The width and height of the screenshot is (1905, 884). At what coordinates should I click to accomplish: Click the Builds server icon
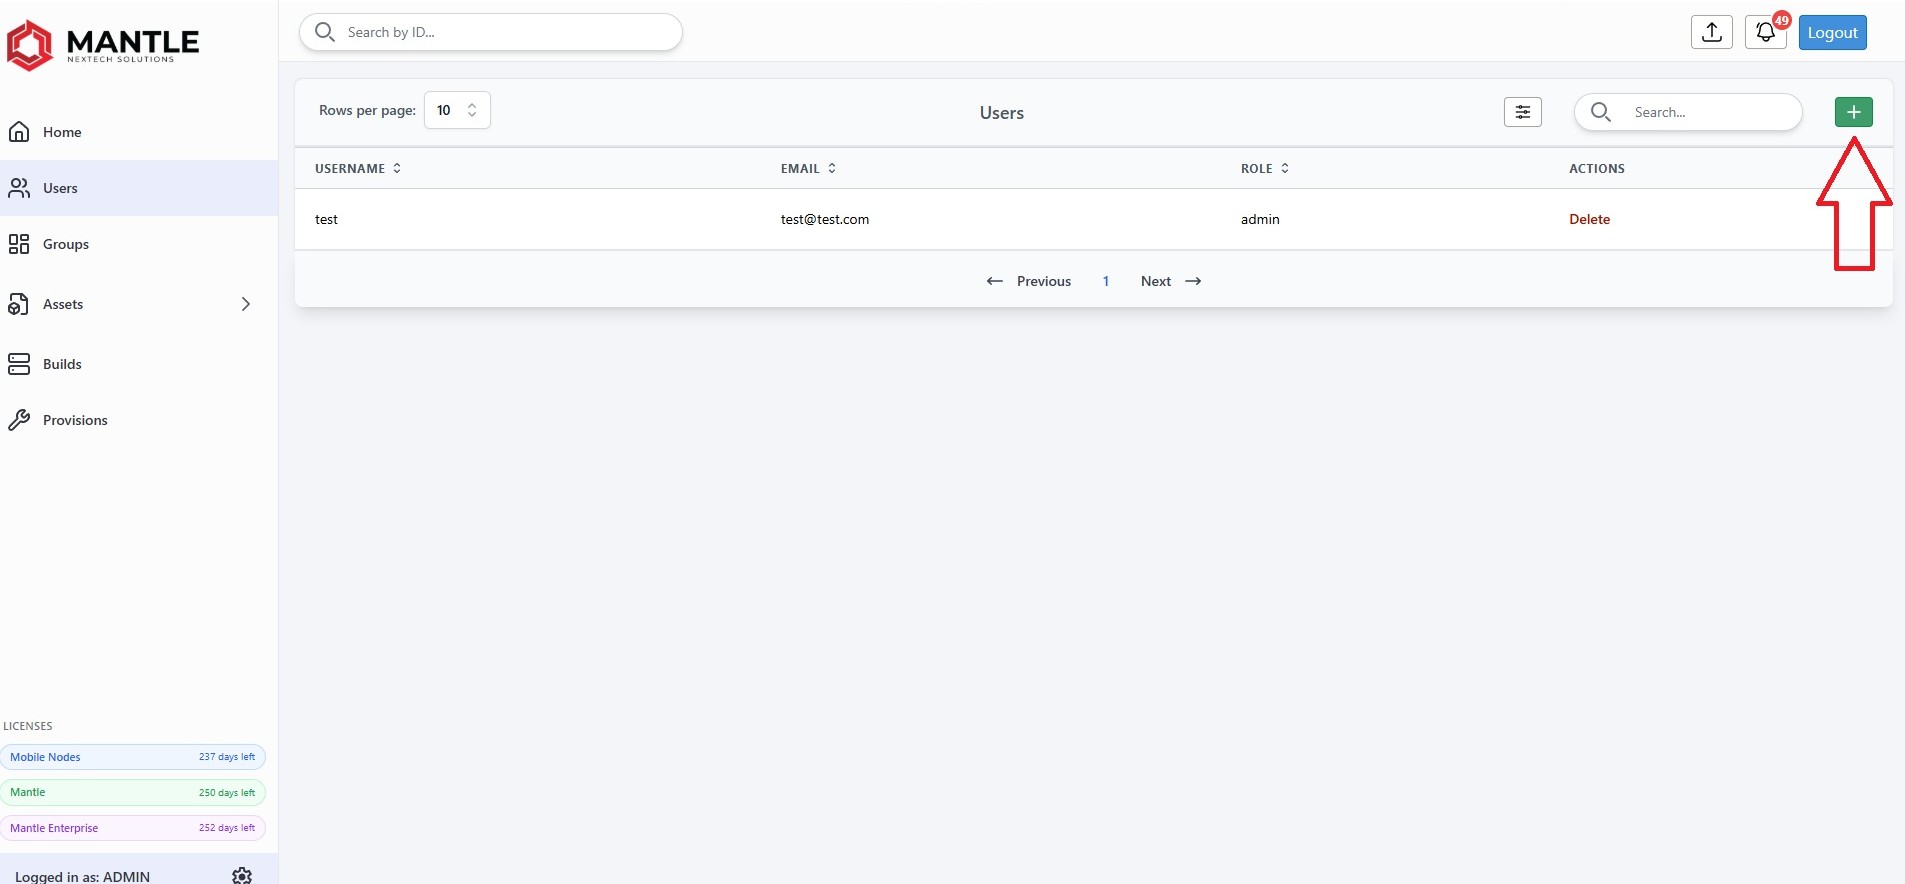click(19, 364)
